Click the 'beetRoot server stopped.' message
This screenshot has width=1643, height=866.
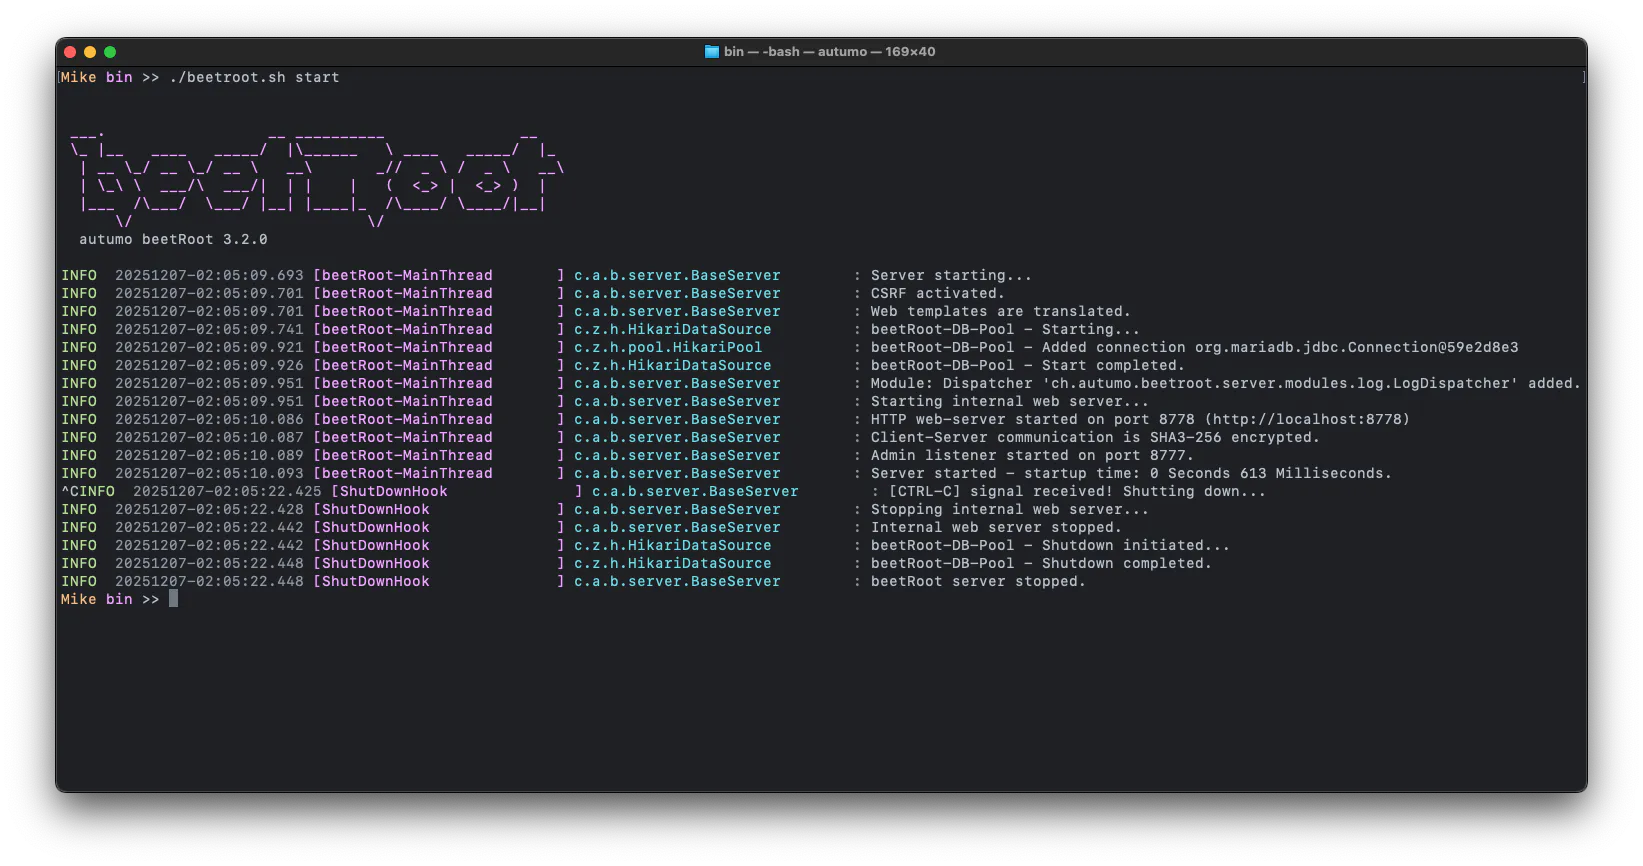978,581
